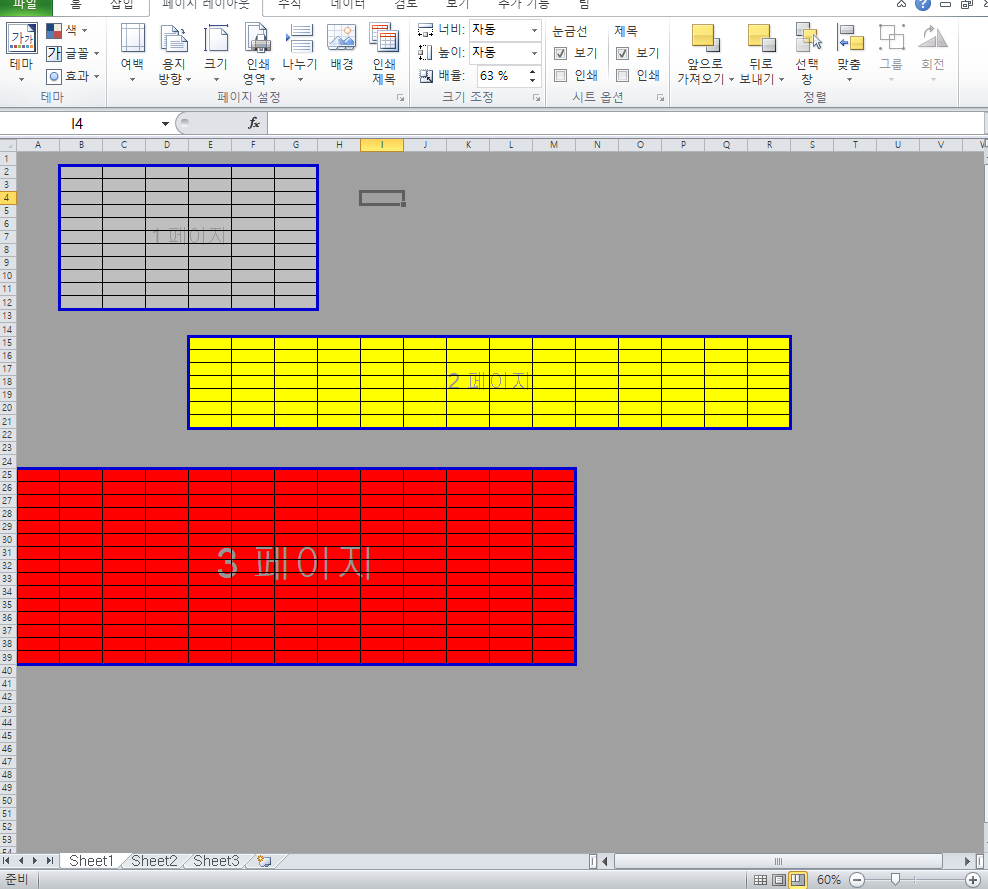This screenshot has width=988, height=889.
Task: Open 크기 조정 dialog launcher
Action: click(x=536, y=98)
